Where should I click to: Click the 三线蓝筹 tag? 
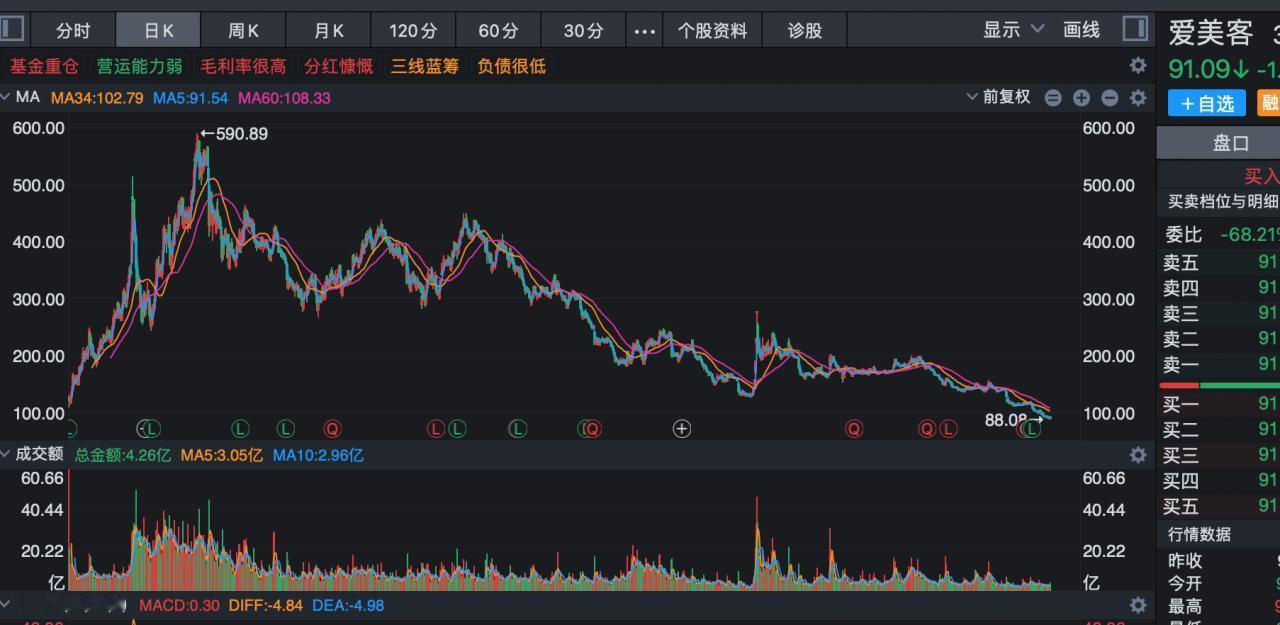click(x=425, y=66)
